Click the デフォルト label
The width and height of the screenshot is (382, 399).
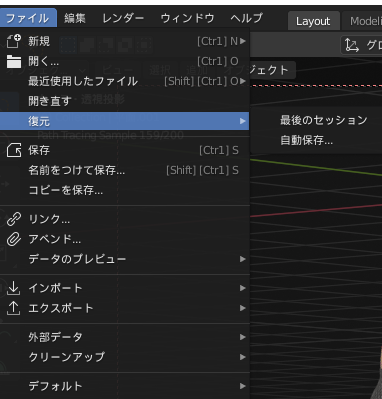pyautogui.click(x=55, y=386)
